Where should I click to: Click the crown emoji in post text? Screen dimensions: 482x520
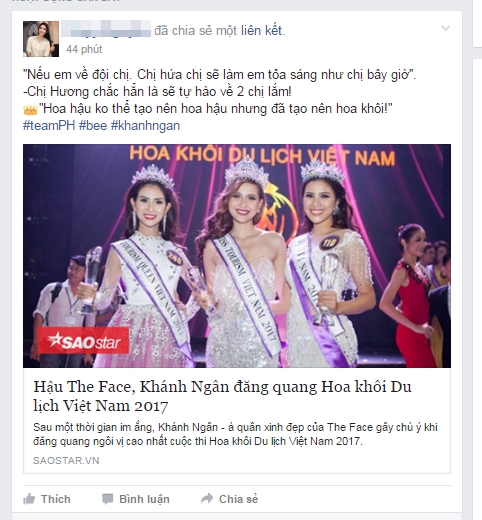click(30, 109)
